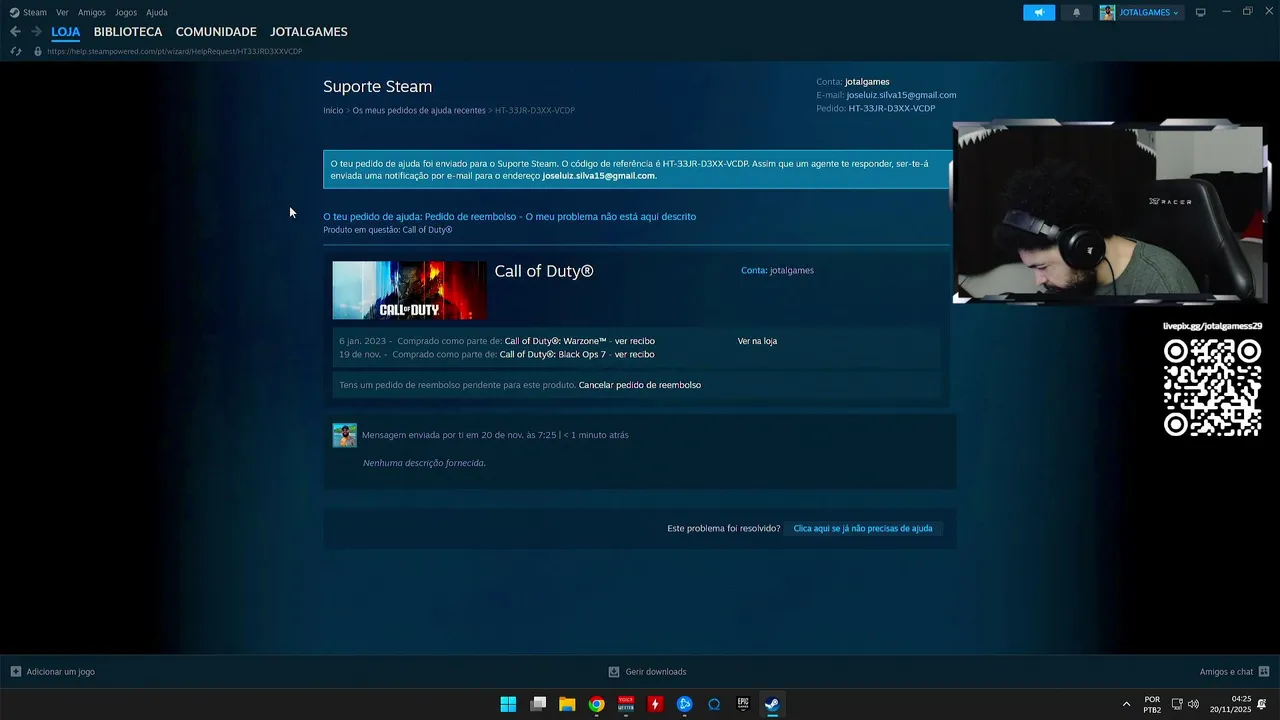Click 'Nenhuma descrição fornecida.' message text
Screen dimensions: 1280x720
[424, 463]
